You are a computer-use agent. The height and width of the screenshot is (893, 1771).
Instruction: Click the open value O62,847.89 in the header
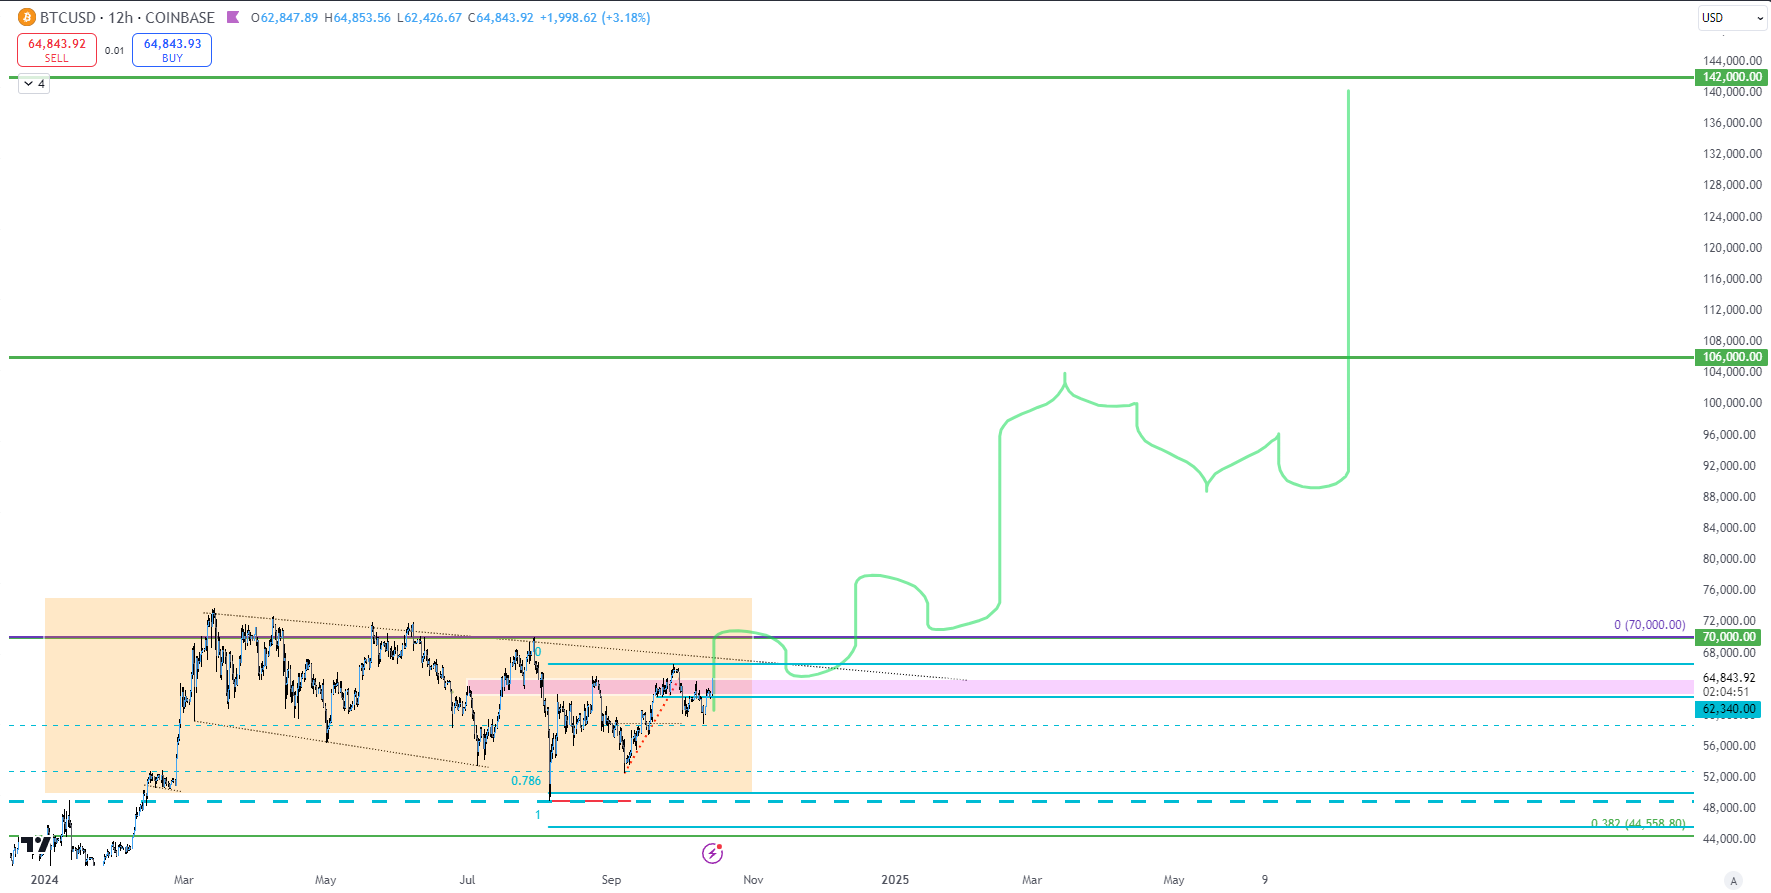284,18
